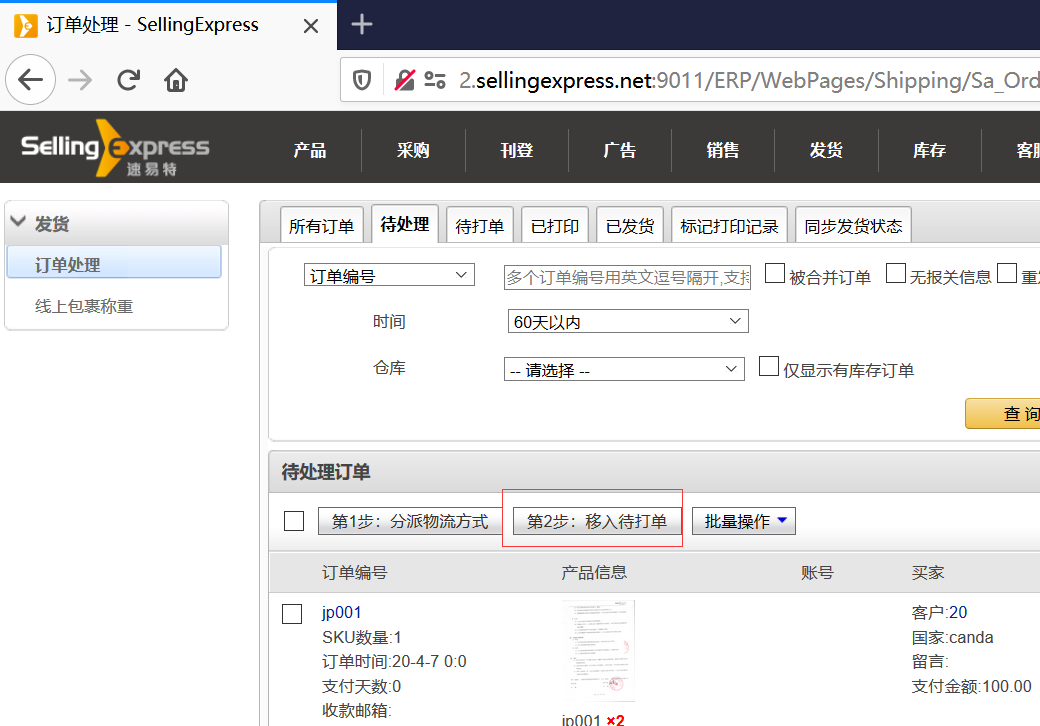
Task: Switch to the 已打印 tab
Action: coord(555,226)
